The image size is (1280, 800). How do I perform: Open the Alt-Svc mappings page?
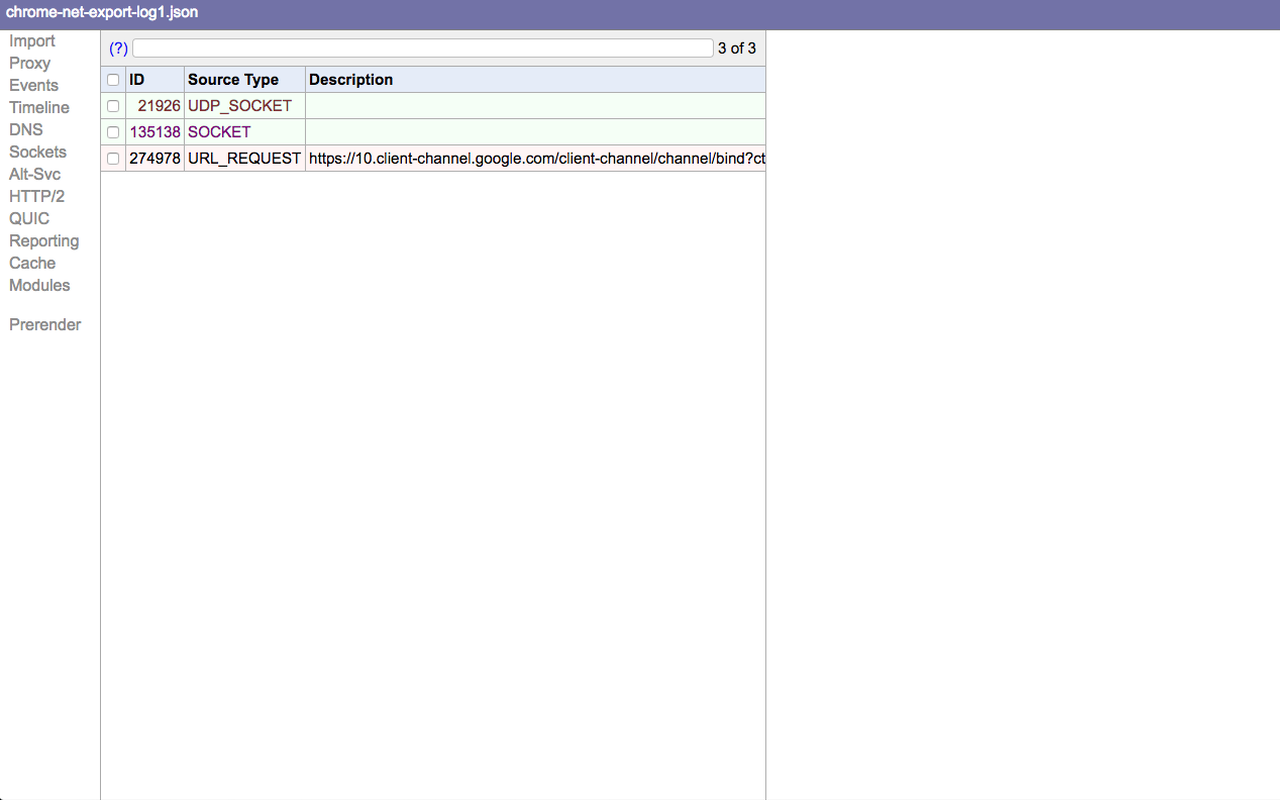click(35, 173)
